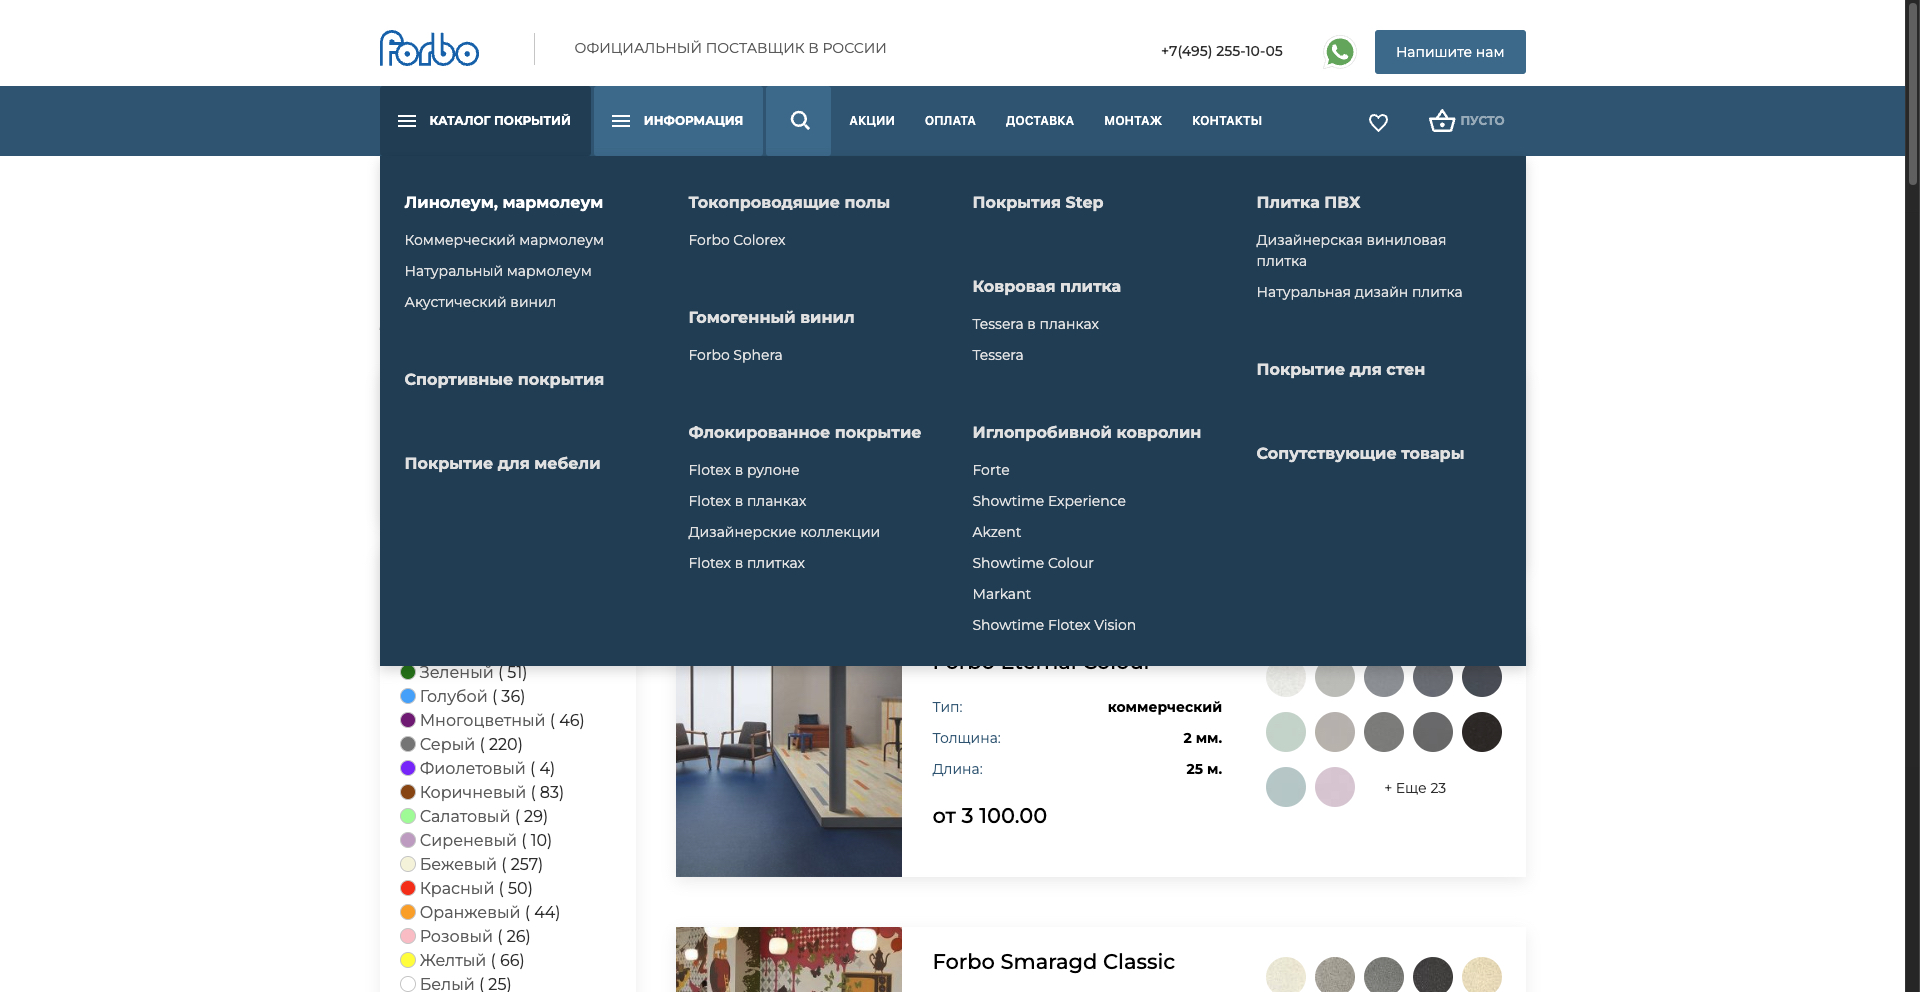
Task: Filter by Салатовый color
Action: [x=474, y=816]
